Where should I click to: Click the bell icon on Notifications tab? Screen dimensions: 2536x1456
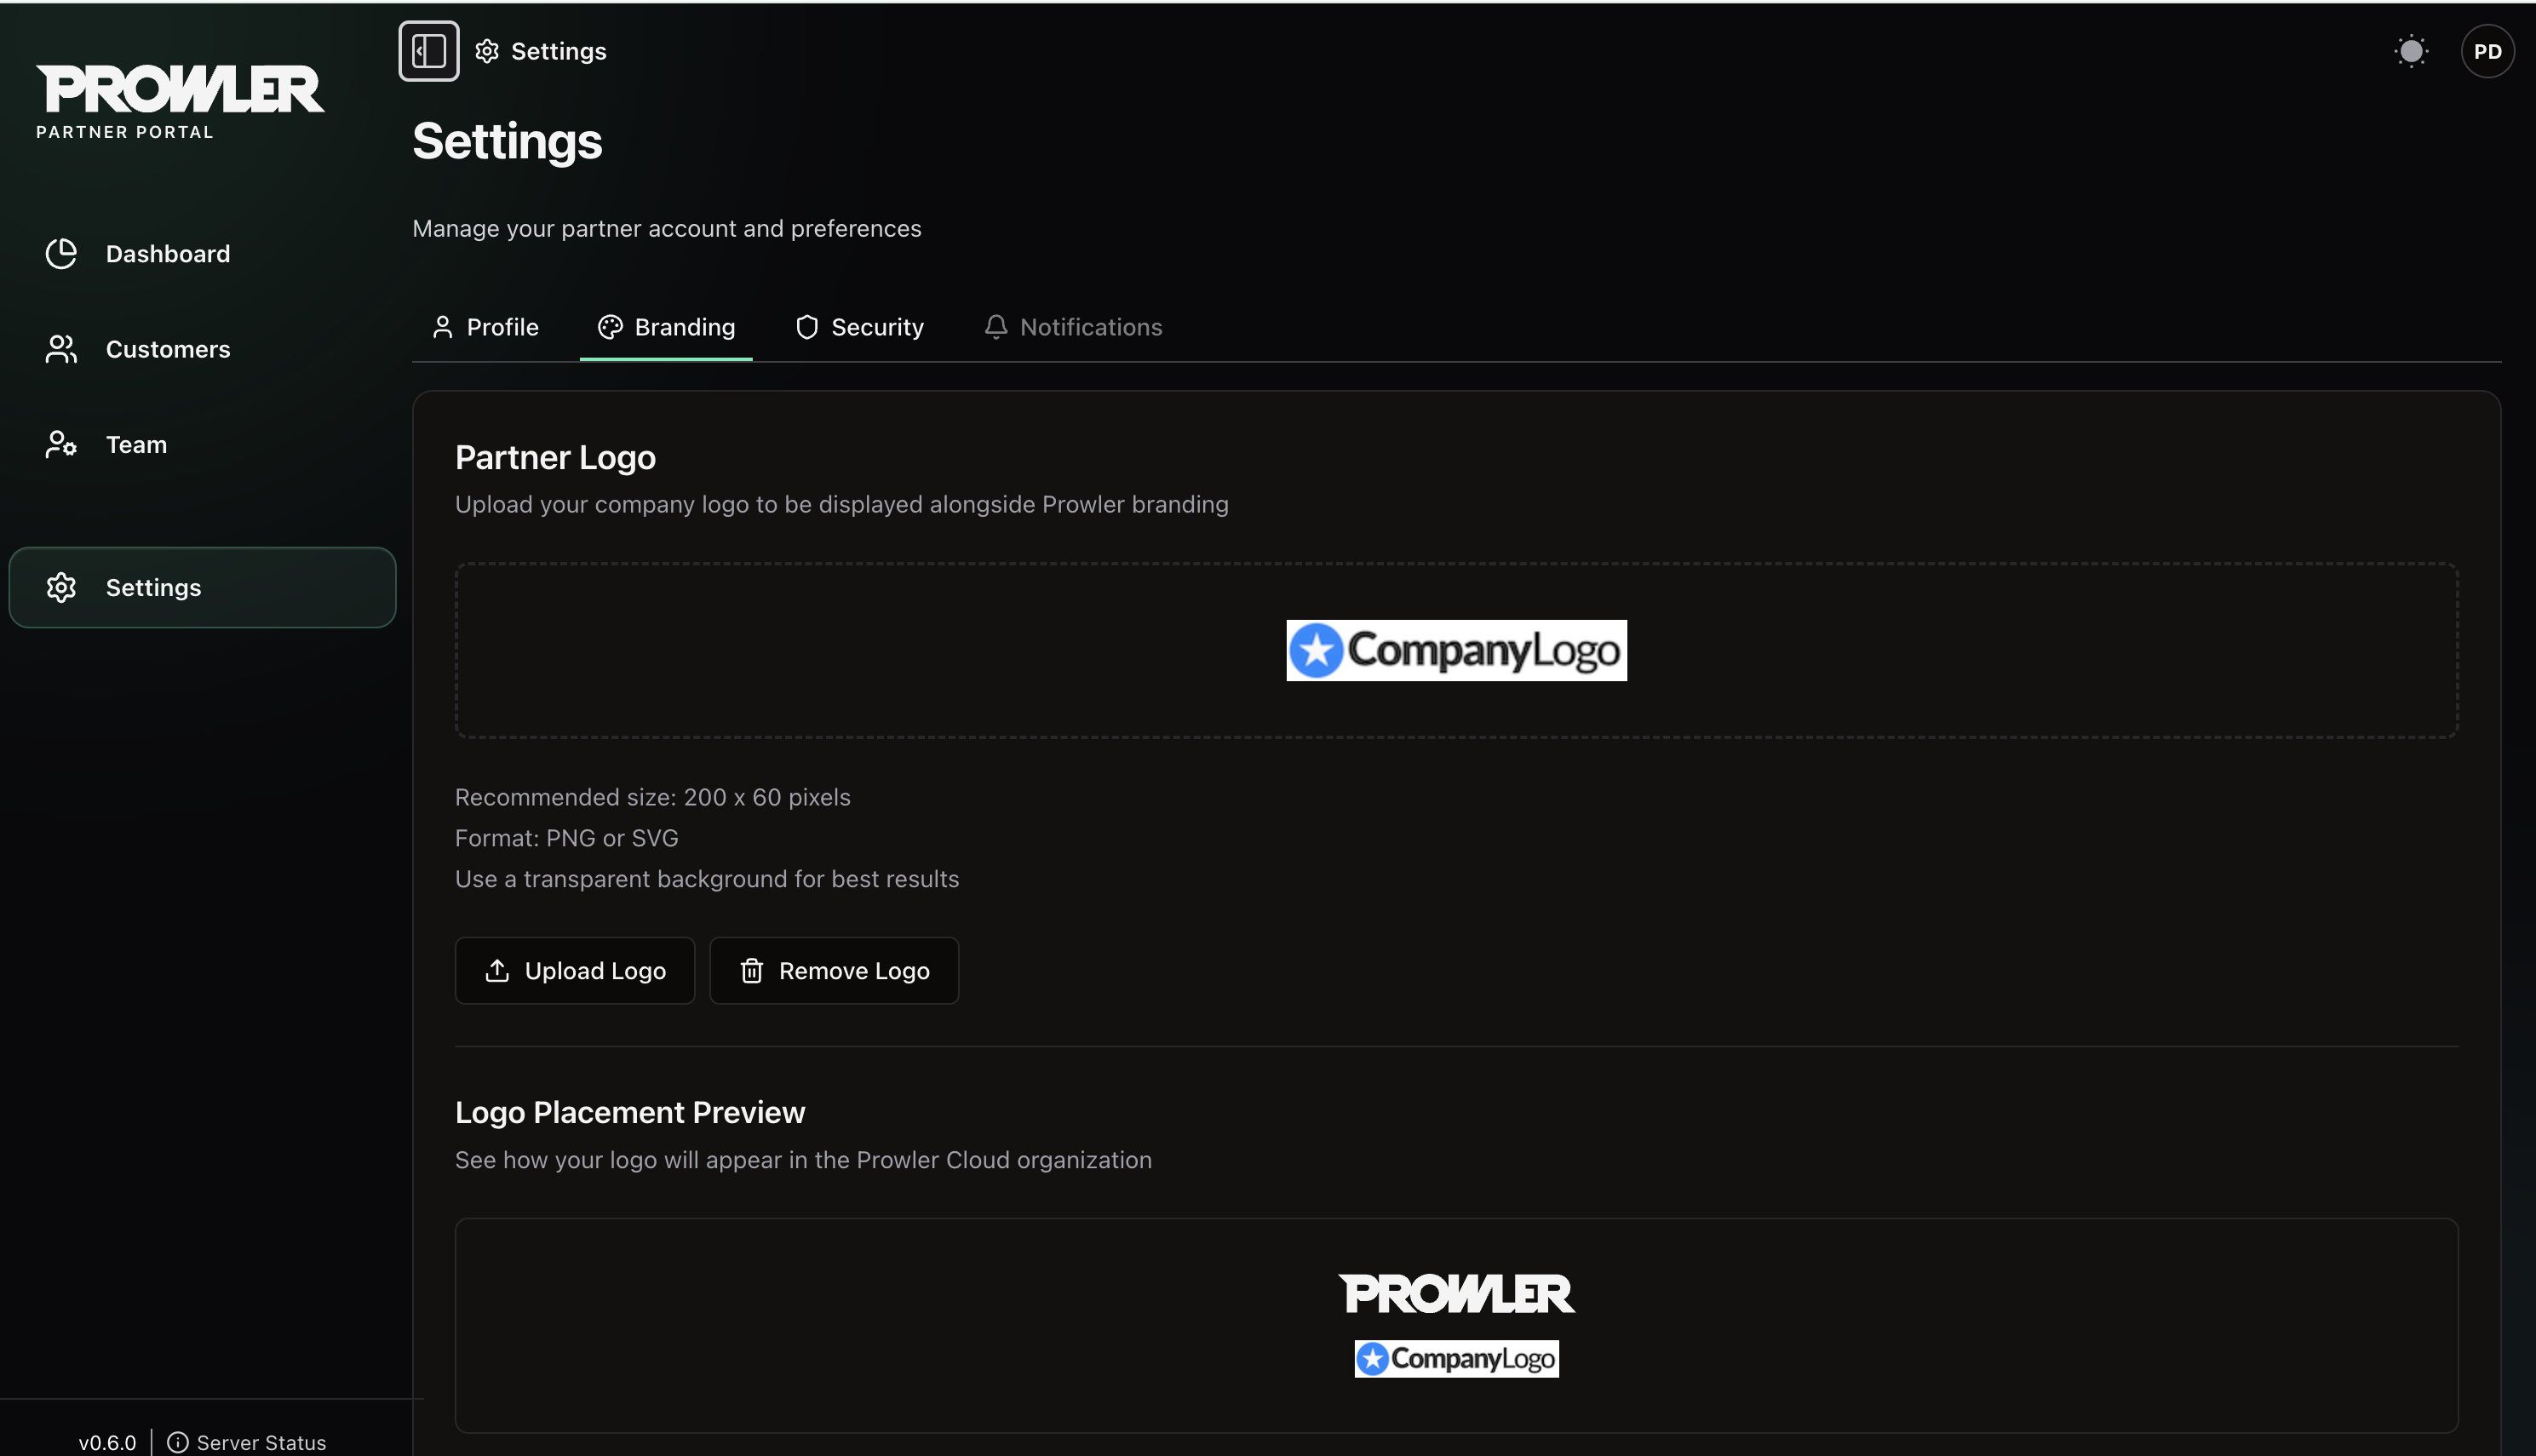pyautogui.click(x=996, y=327)
